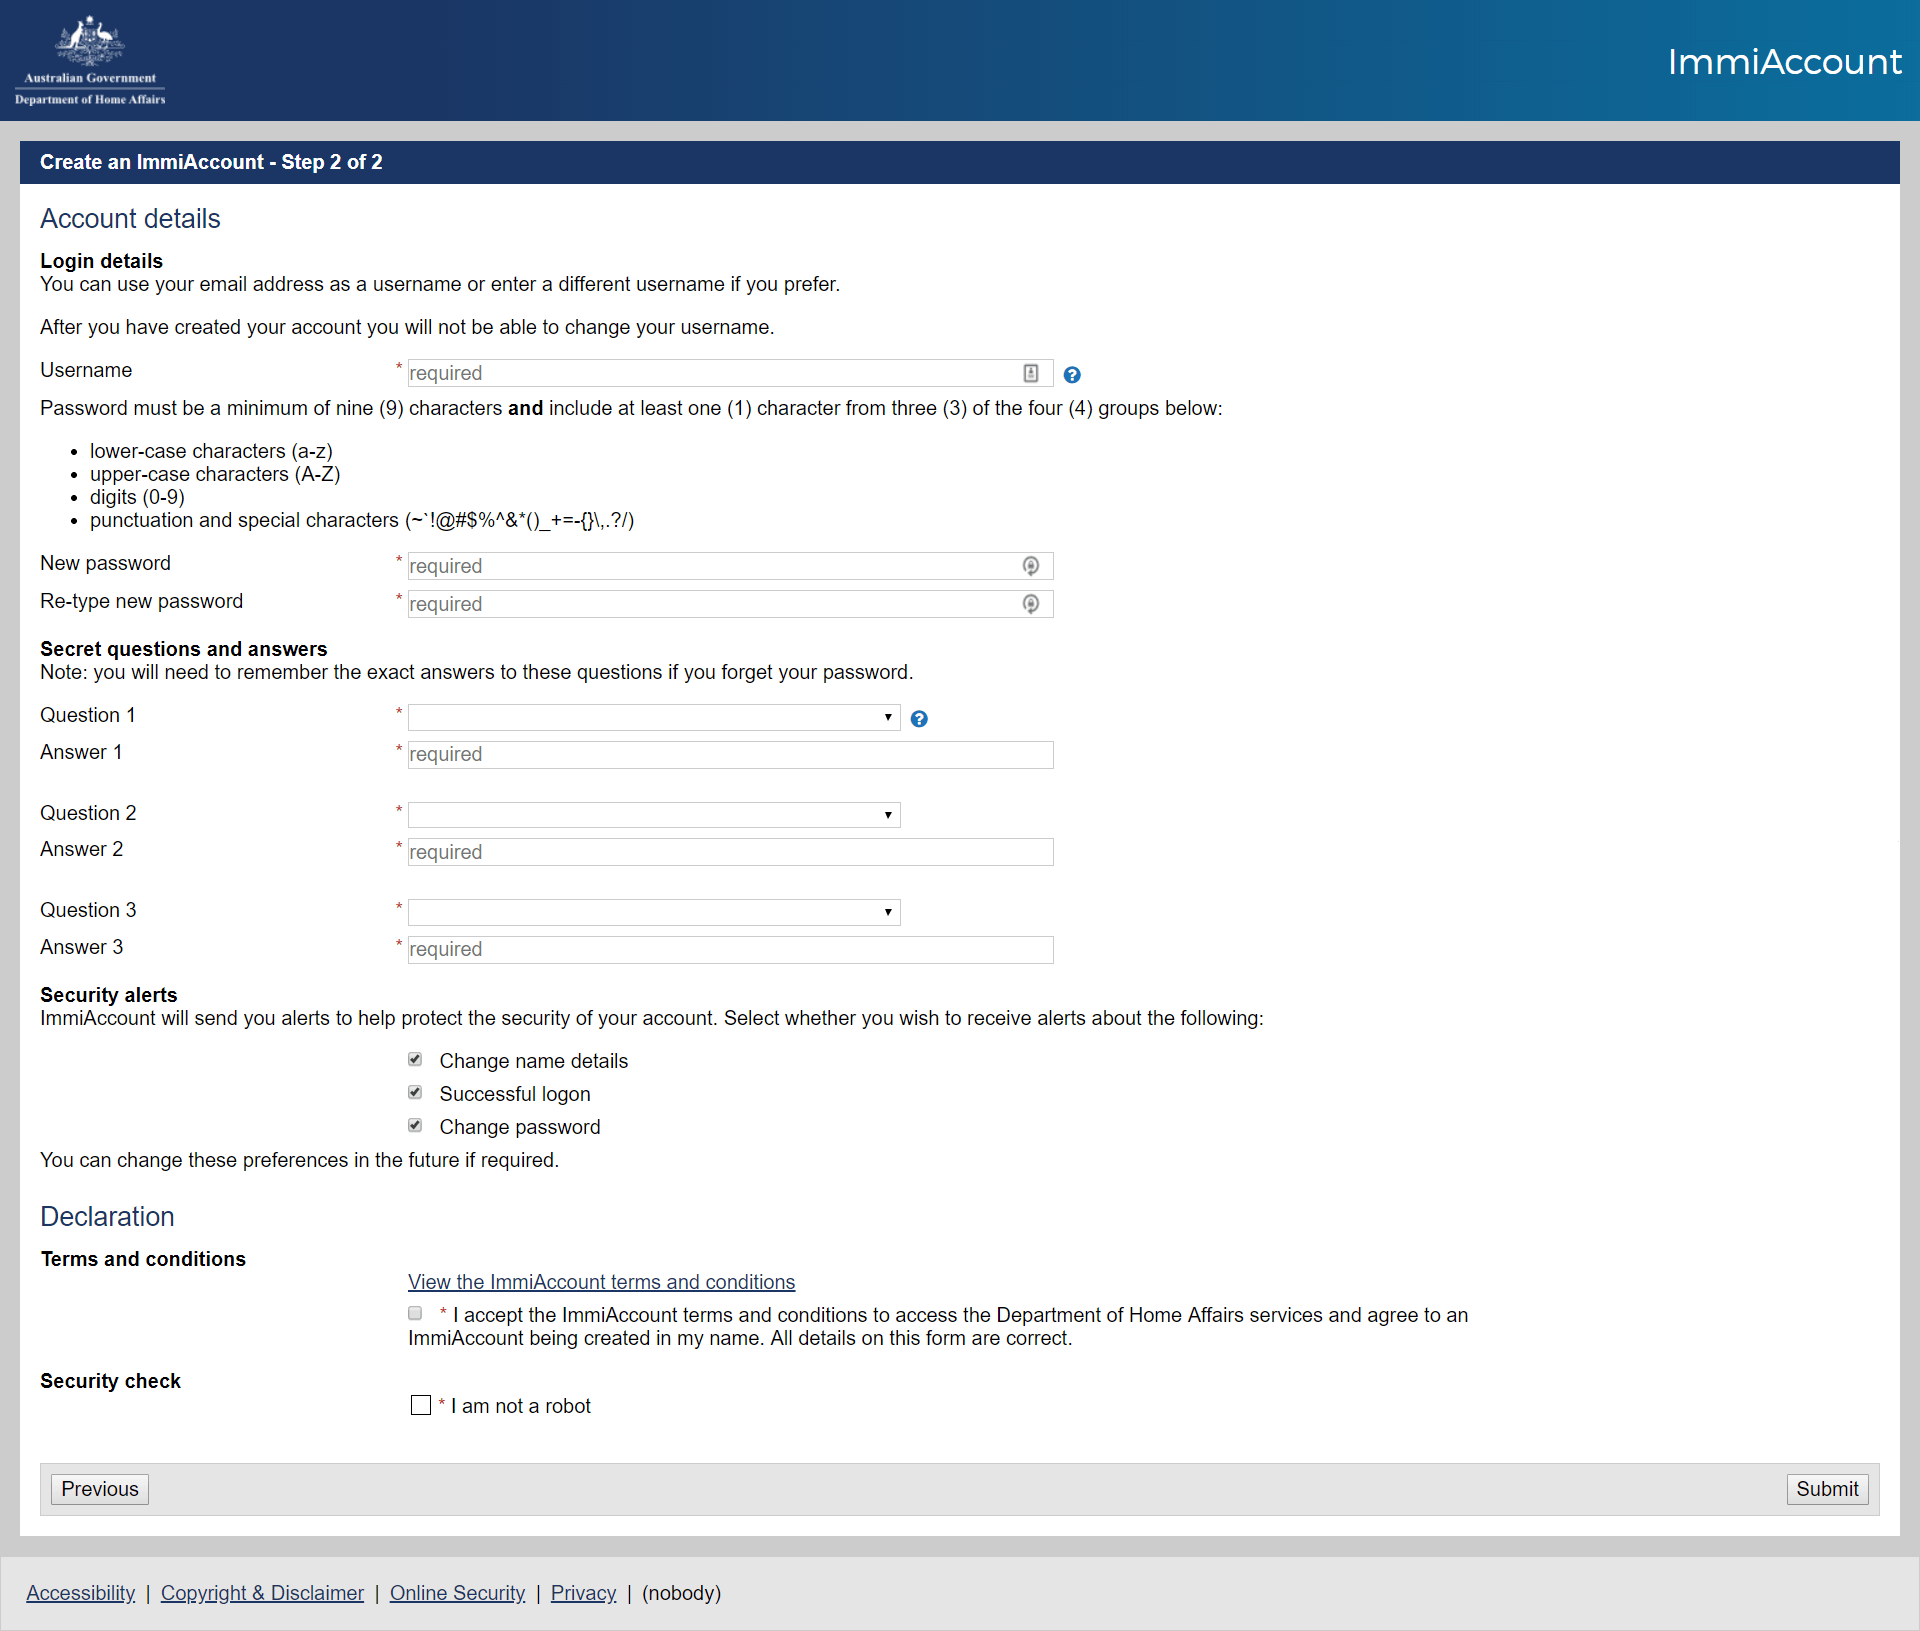Click the password manager icon in Re-type password
Image resolution: width=1920 pixels, height=1631 pixels.
1031,604
